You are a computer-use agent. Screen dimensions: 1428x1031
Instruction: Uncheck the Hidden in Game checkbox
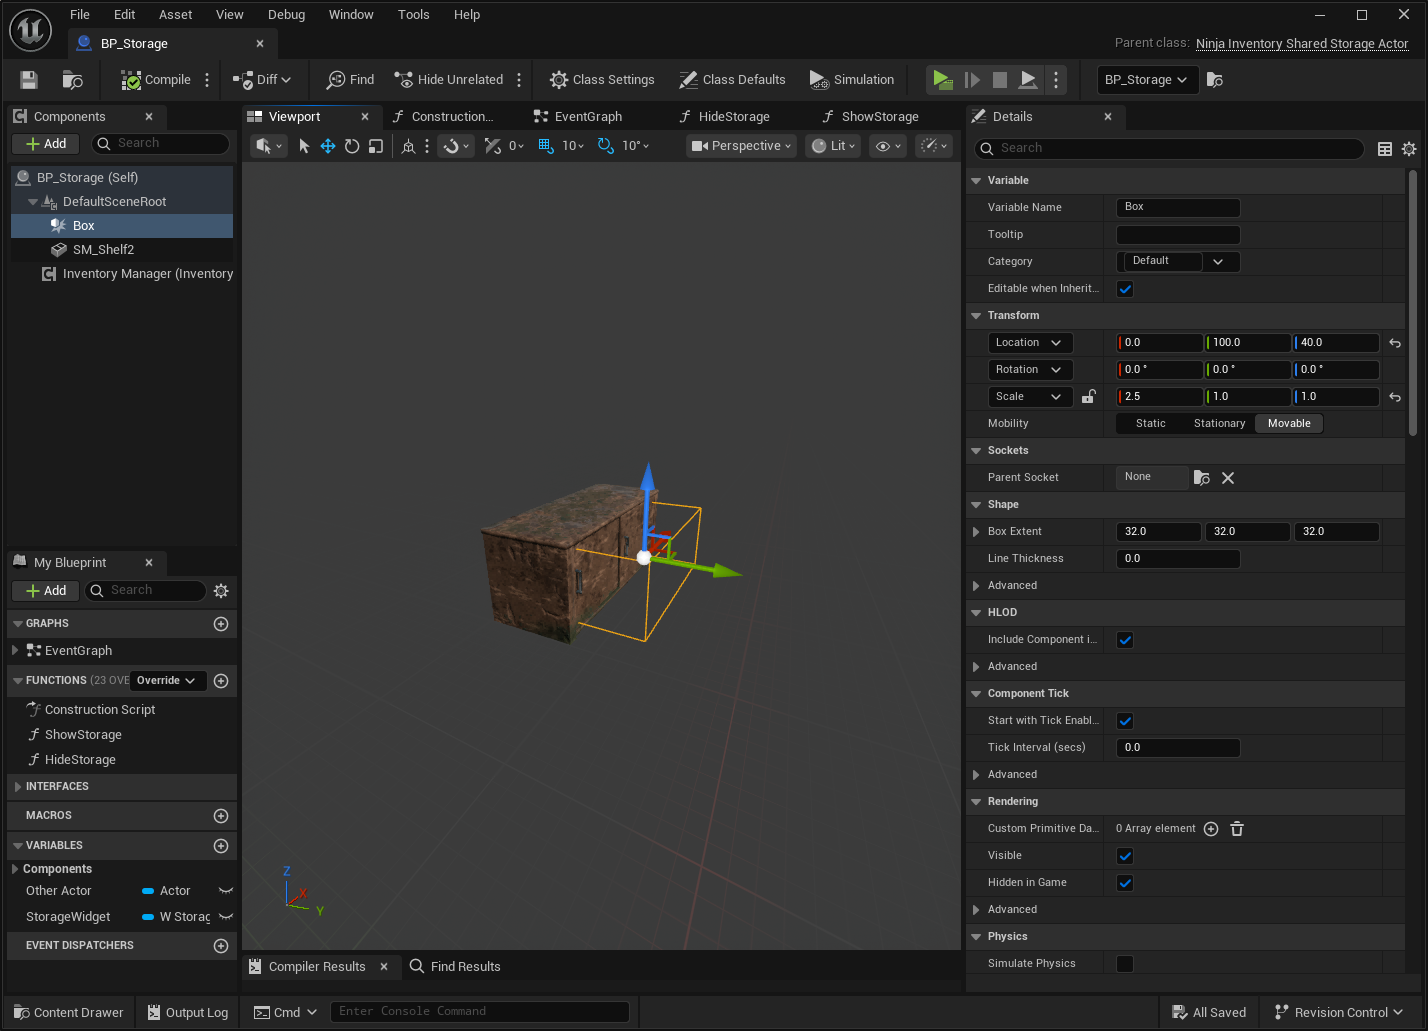pyautogui.click(x=1125, y=883)
